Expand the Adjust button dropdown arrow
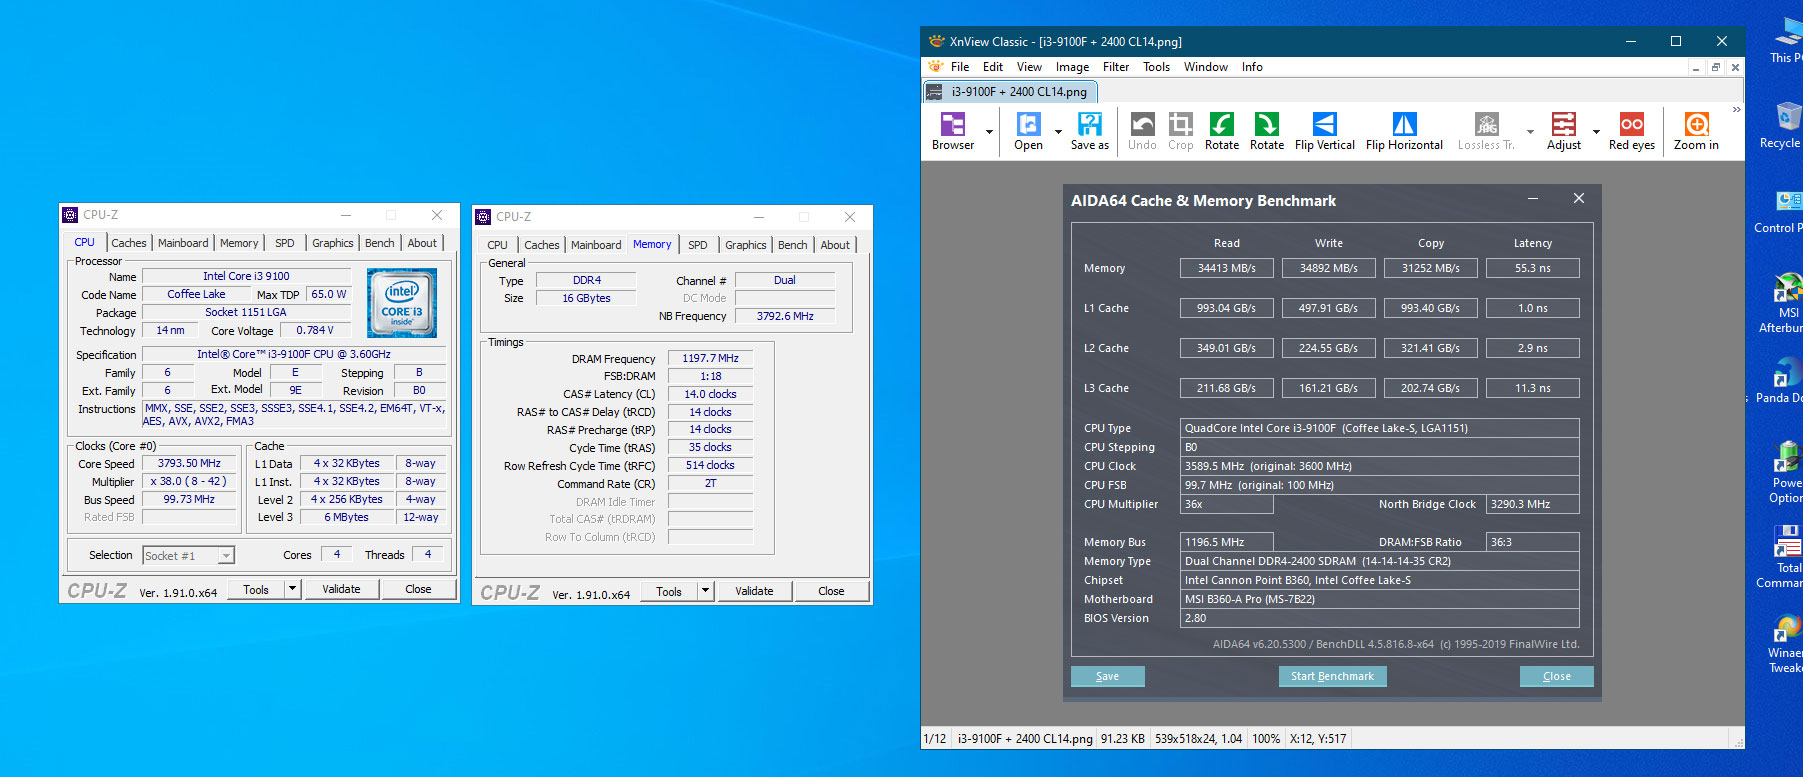The width and height of the screenshot is (1803, 777). [x=1596, y=131]
